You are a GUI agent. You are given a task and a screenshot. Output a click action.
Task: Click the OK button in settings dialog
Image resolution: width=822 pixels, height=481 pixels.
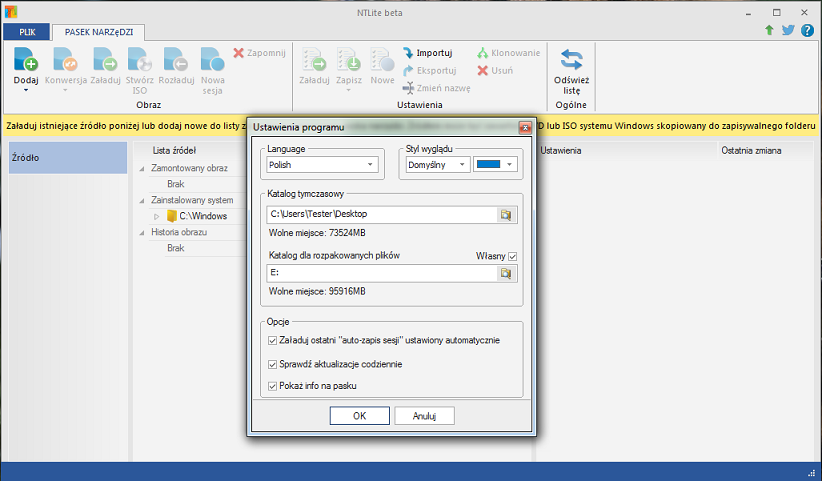360,416
